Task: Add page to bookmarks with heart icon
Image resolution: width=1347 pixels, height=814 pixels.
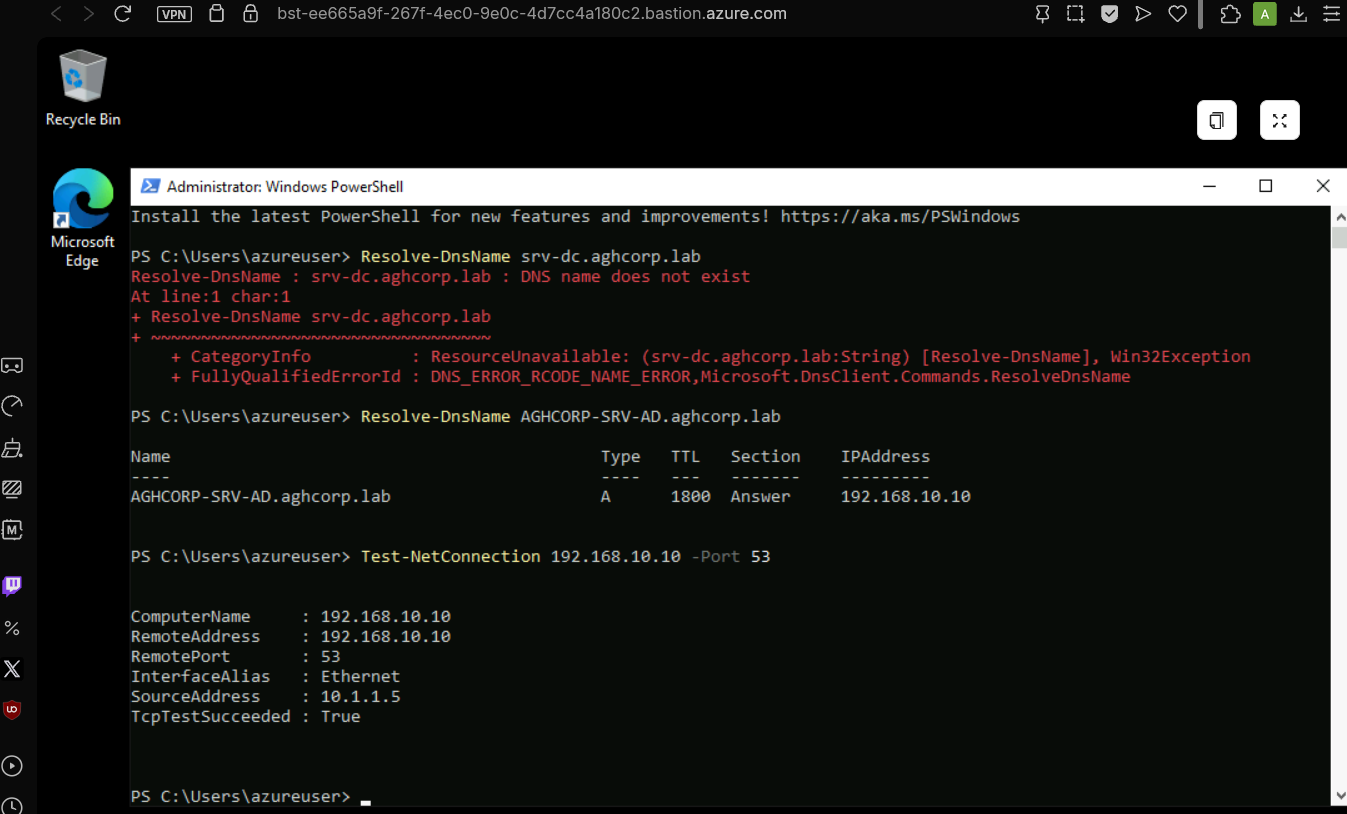Action: click(1178, 14)
